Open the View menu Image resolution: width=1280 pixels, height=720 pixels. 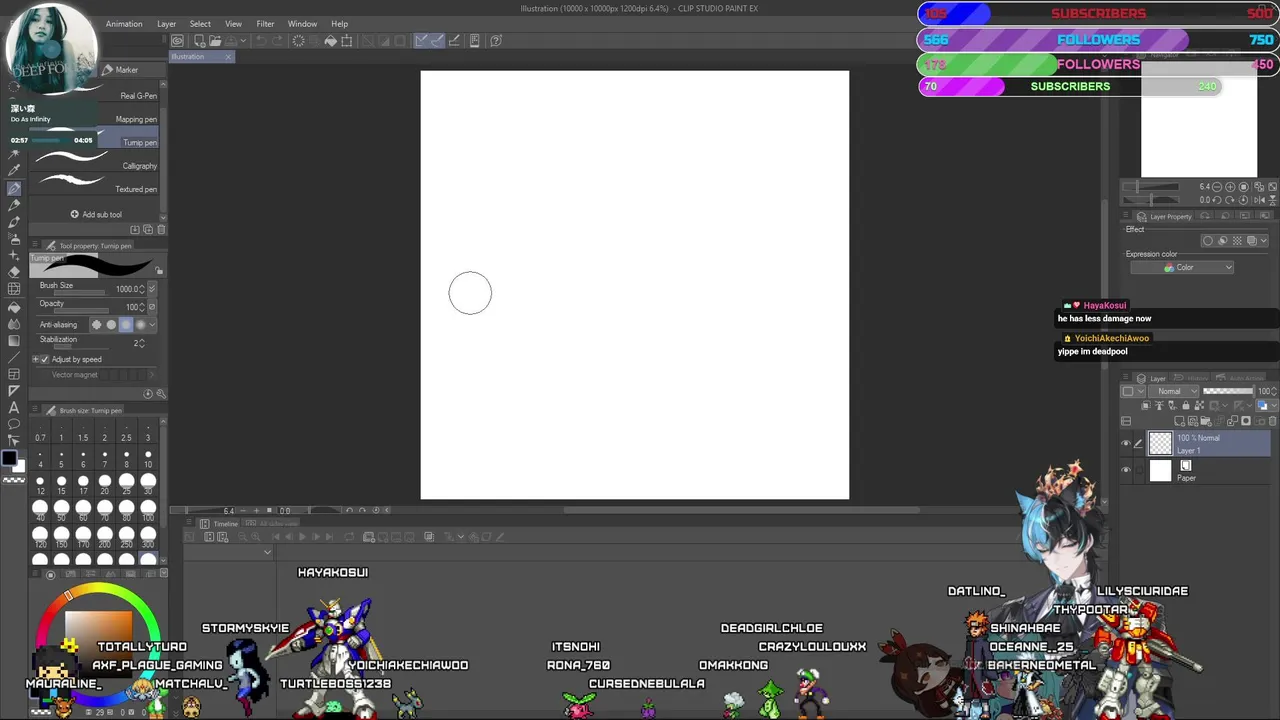(233, 24)
